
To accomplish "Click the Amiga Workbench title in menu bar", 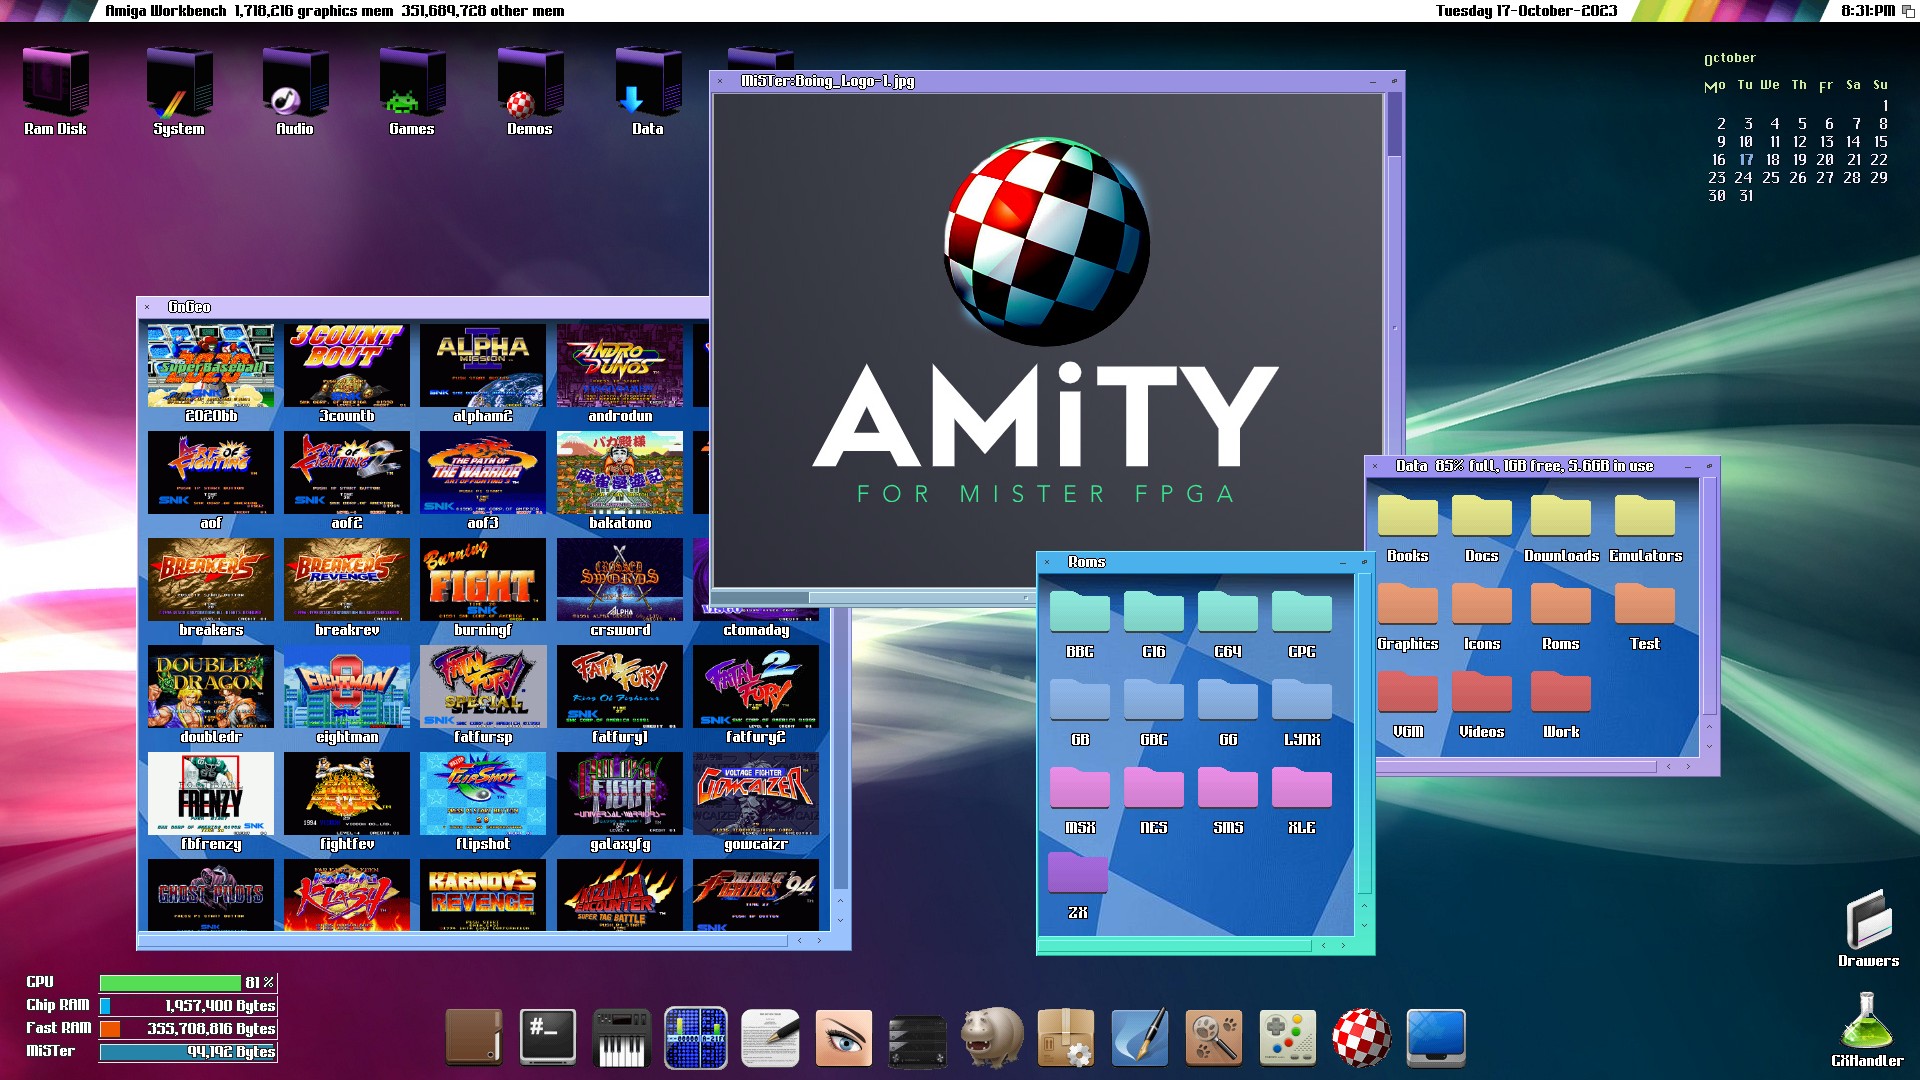I will pyautogui.click(x=166, y=11).
